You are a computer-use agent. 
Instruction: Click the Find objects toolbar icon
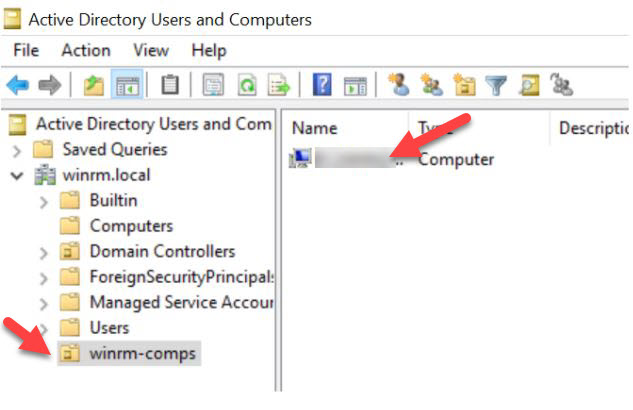click(529, 85)
